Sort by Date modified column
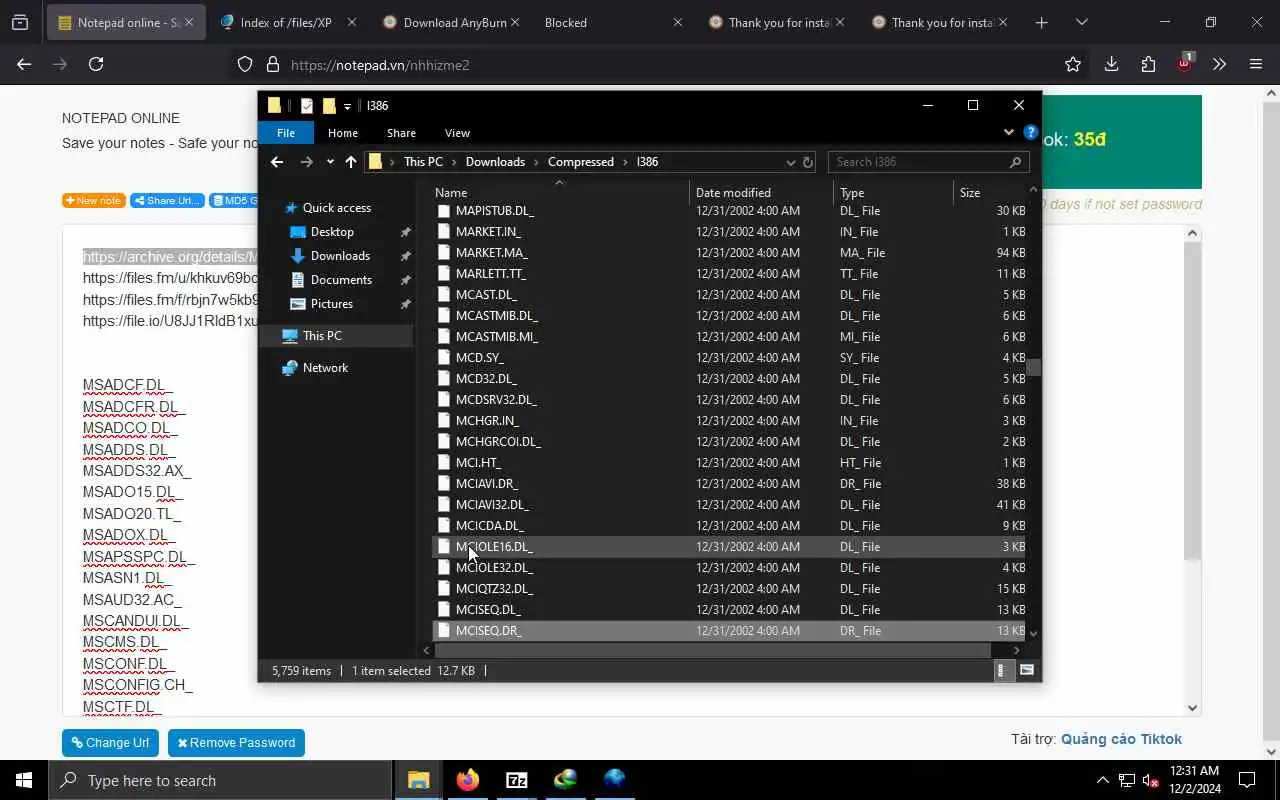The width and height of the screenshot is (1280, 800). point(733,193)
